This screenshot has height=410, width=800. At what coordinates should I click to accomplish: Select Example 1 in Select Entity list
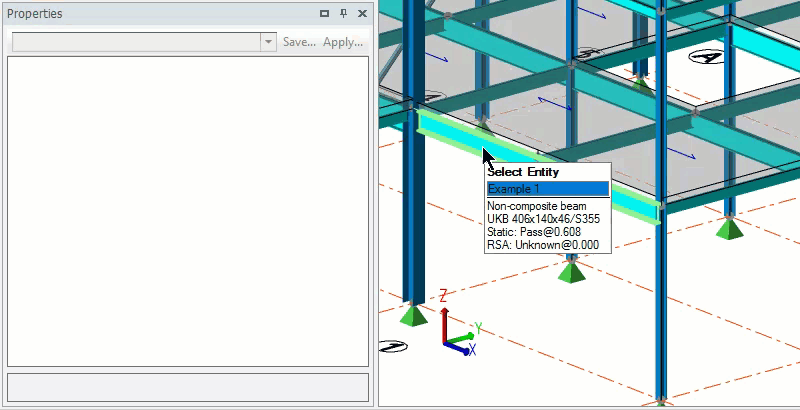(x=547, y=189)
